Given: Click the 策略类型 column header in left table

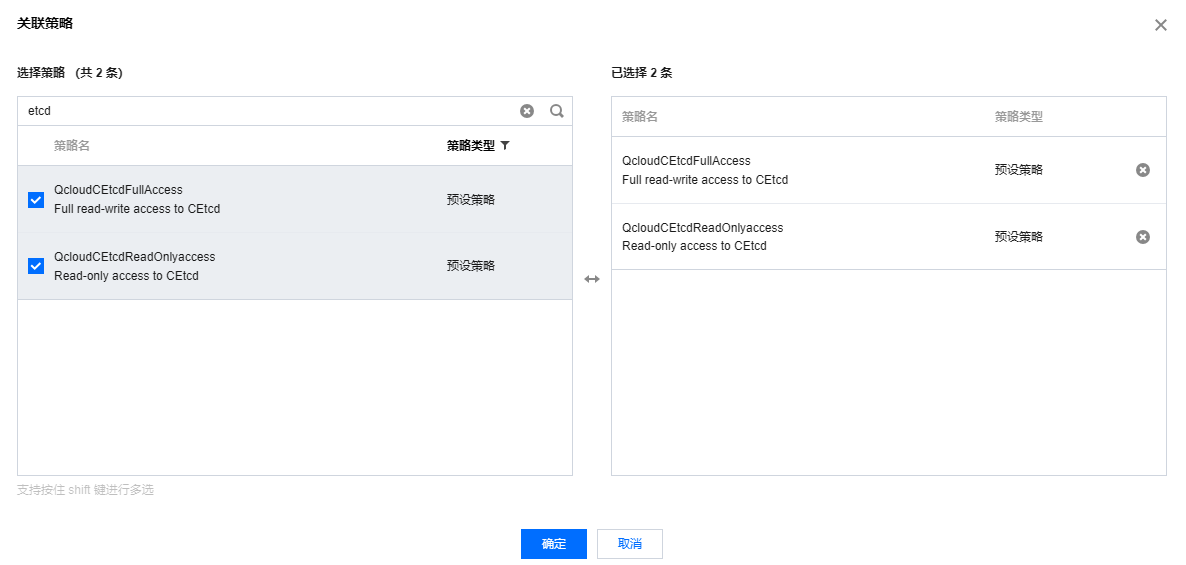Looking at the screenshot, I should (470, 146).
